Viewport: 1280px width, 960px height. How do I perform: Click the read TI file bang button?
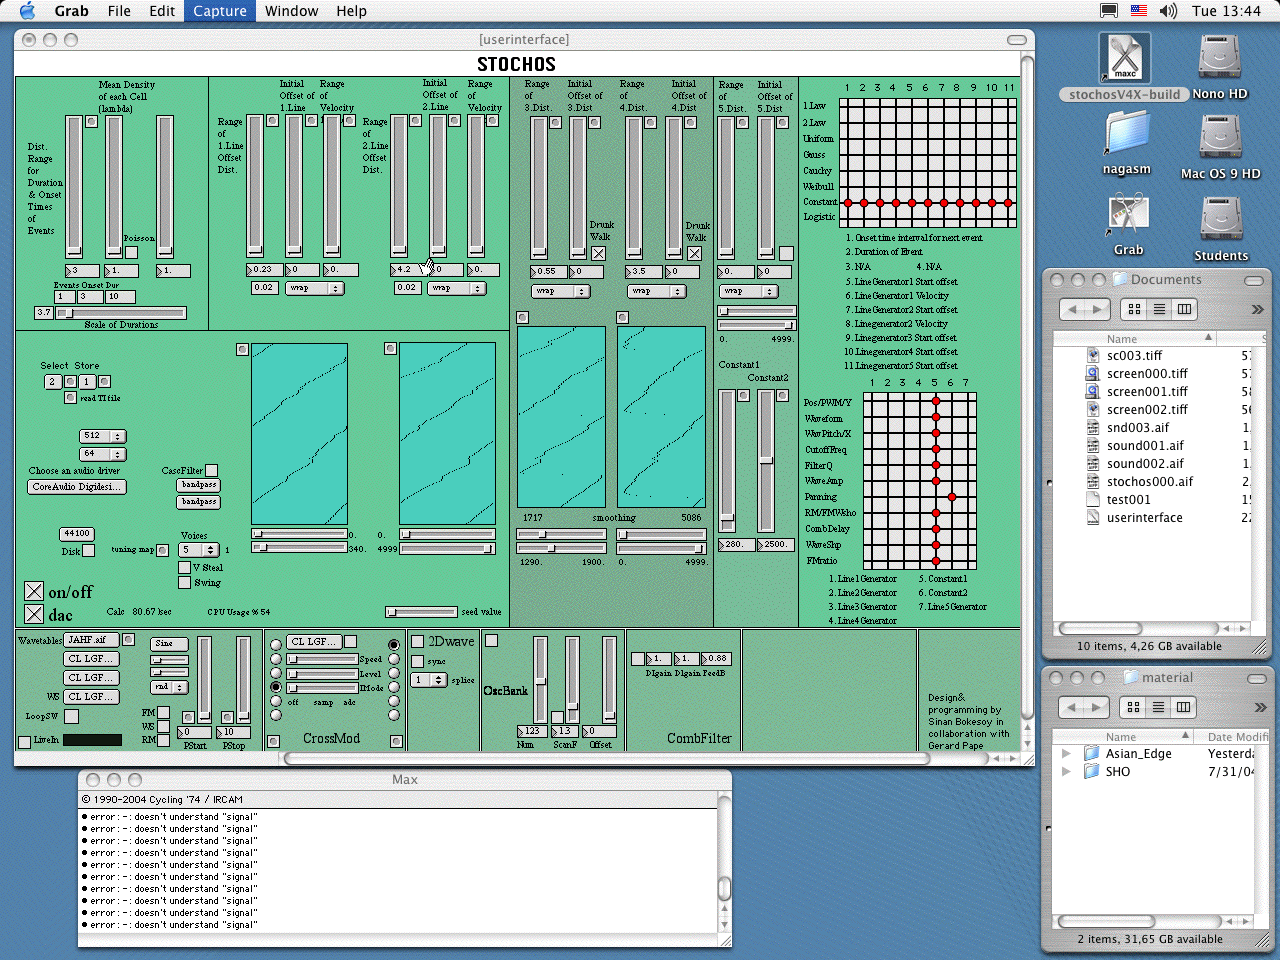[x=70, y=398]
